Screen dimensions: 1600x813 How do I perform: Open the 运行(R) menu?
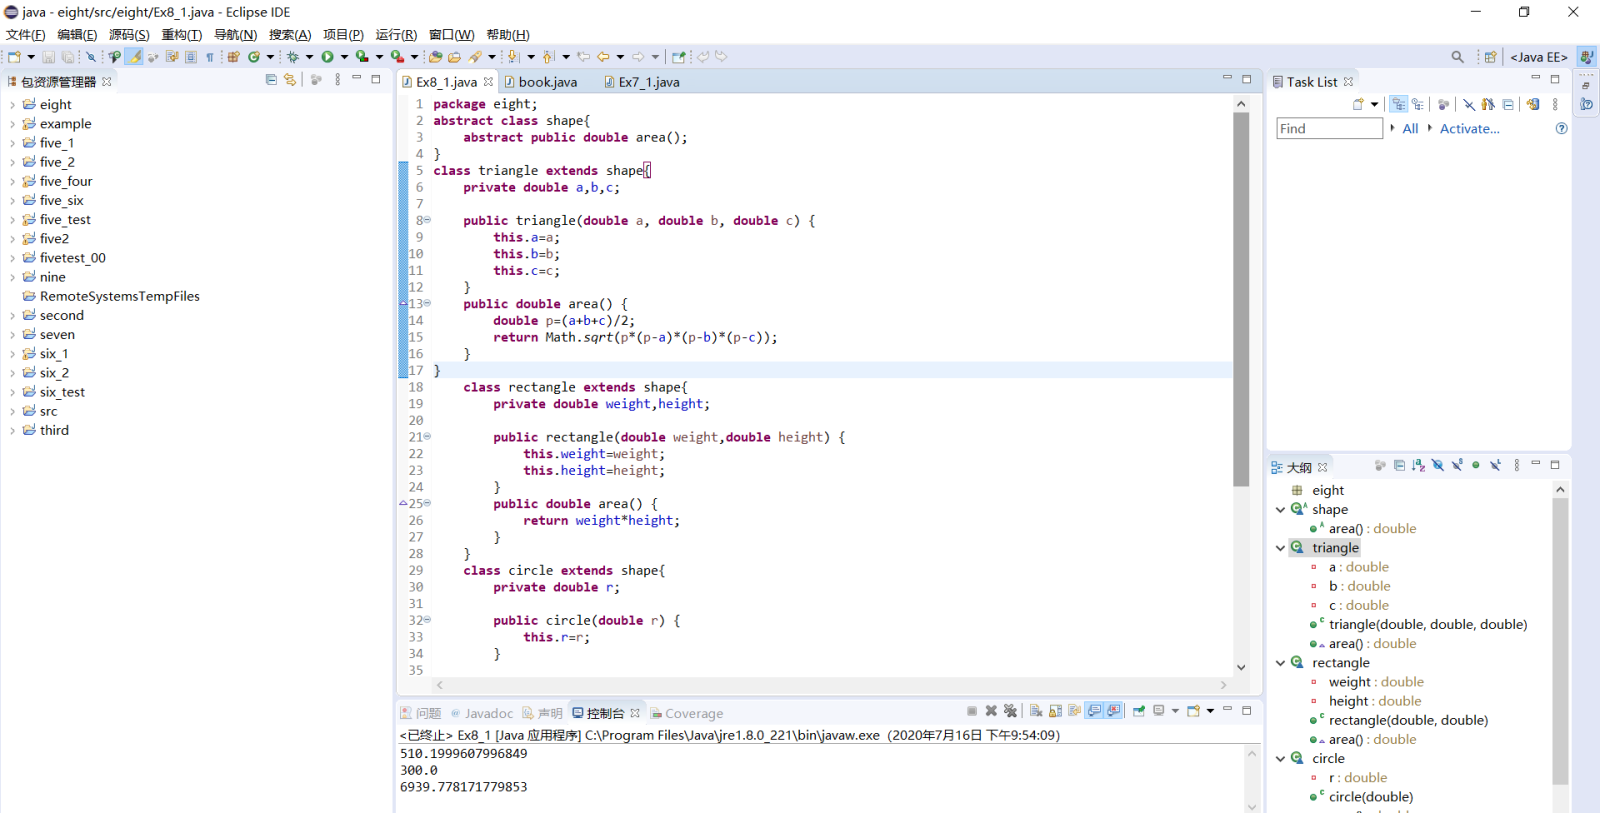pyautogui.click(x=396, y=35)
